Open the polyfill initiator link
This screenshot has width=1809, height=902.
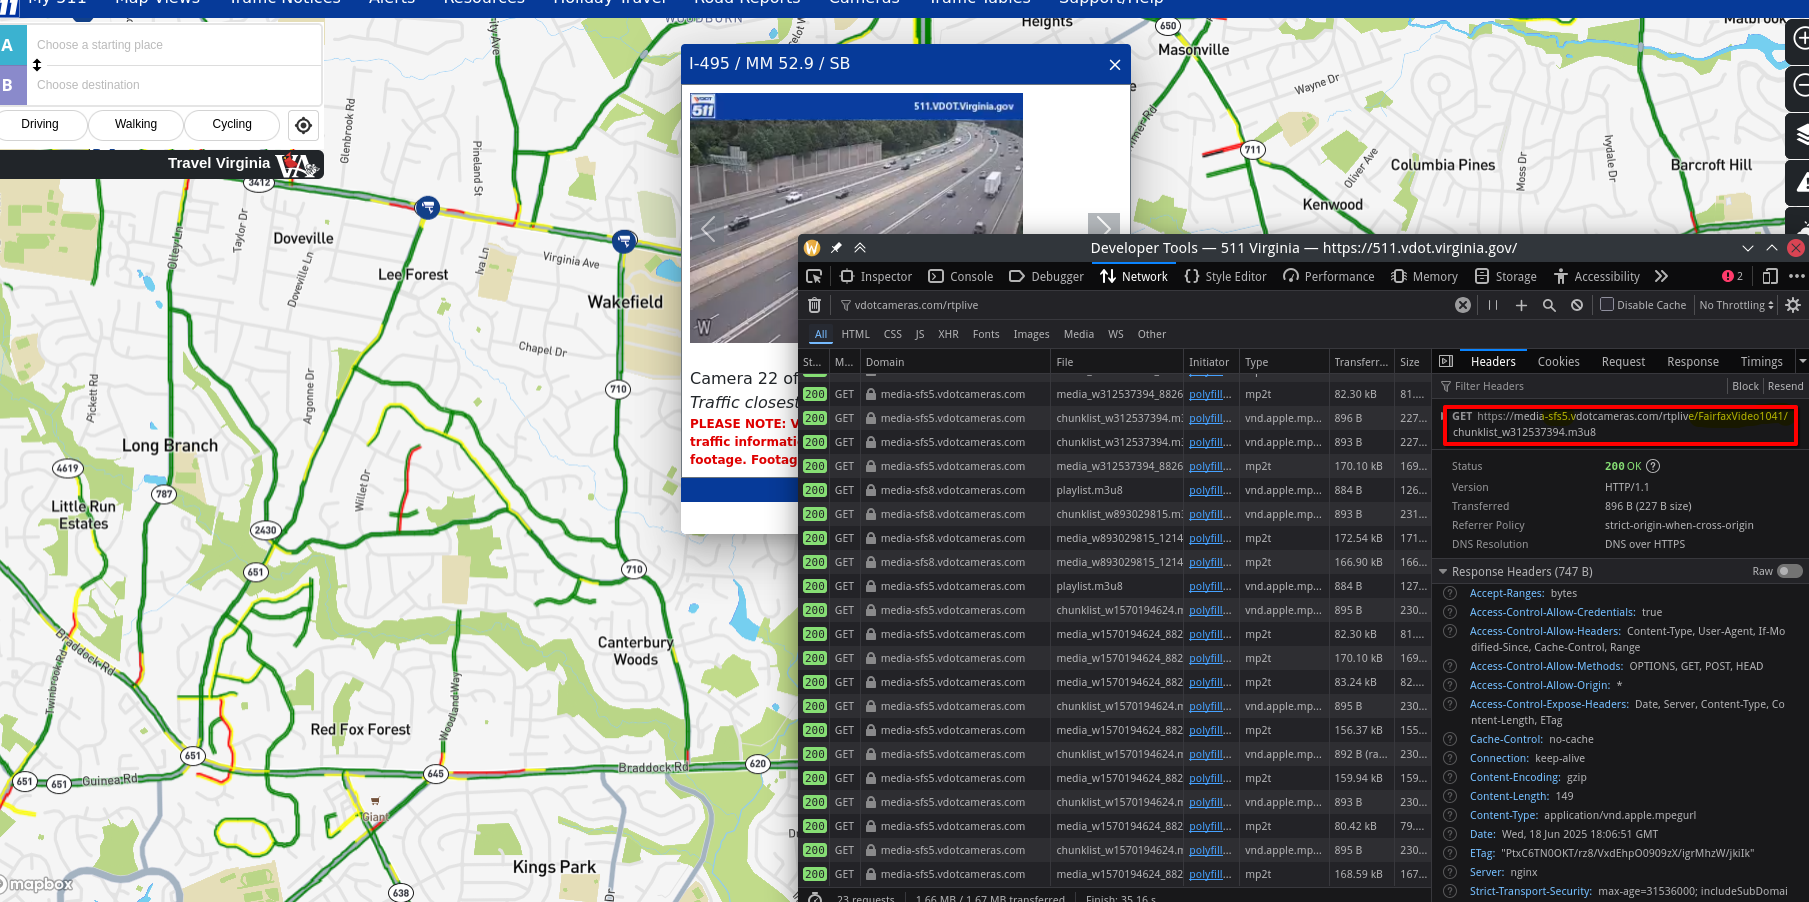point(1208,393)
